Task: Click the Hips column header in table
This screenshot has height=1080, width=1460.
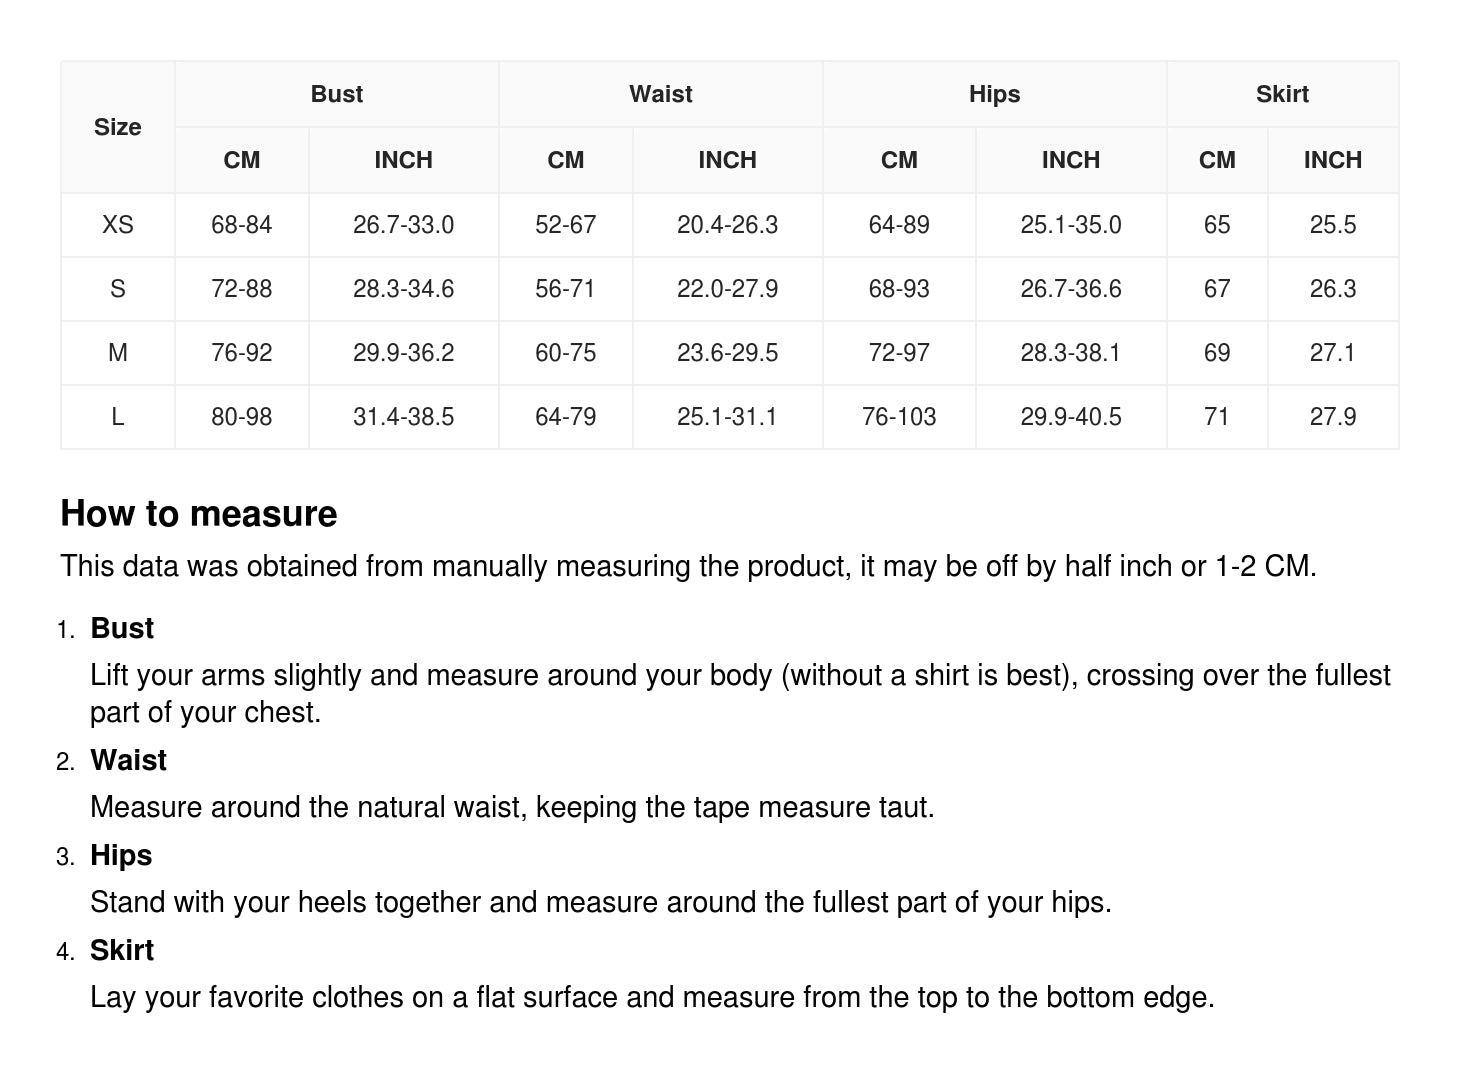Action: tap(994, 94)
